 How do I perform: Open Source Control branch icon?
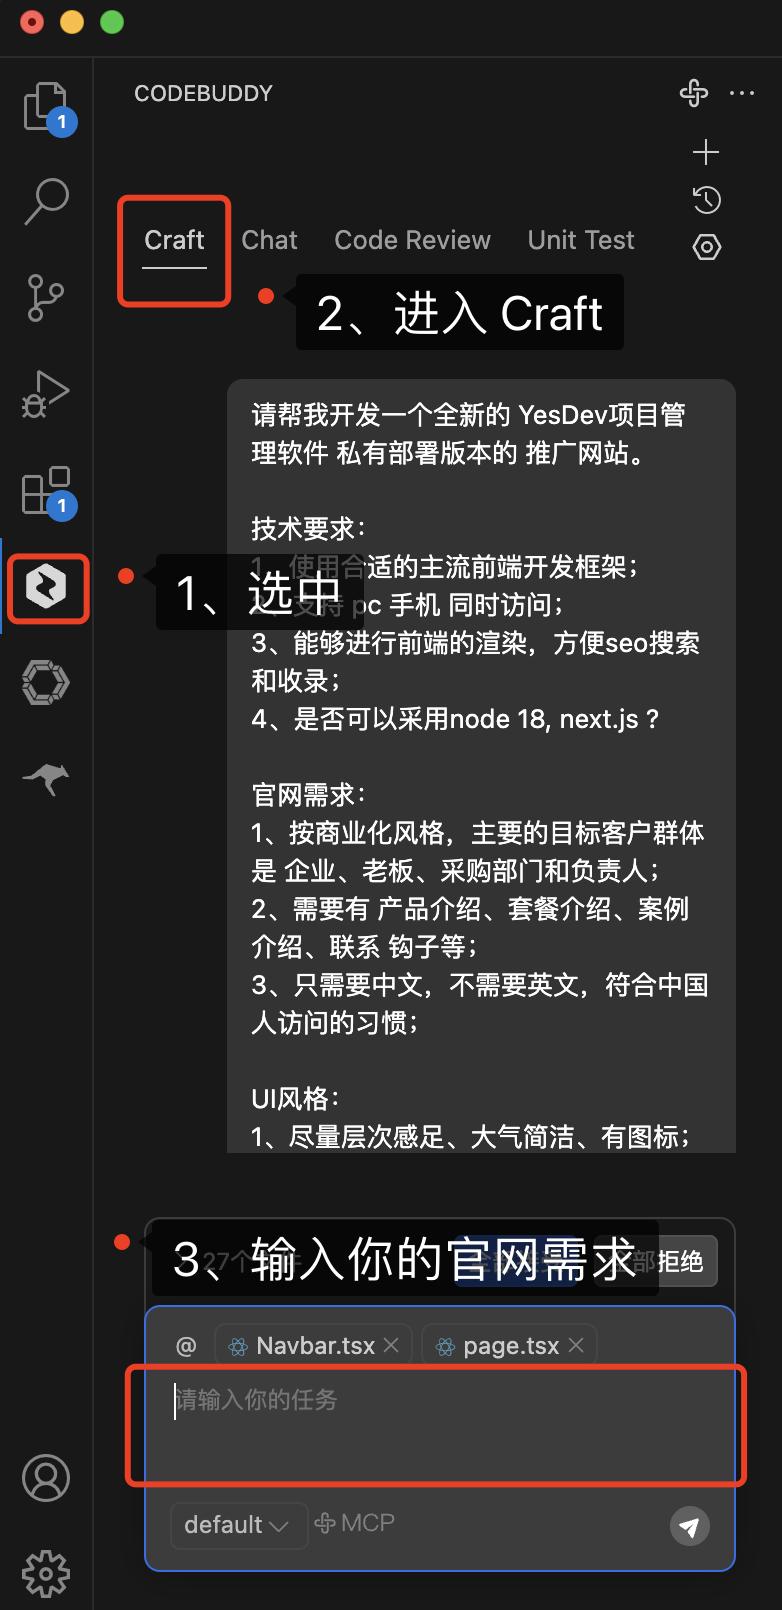tap(46, 297)
